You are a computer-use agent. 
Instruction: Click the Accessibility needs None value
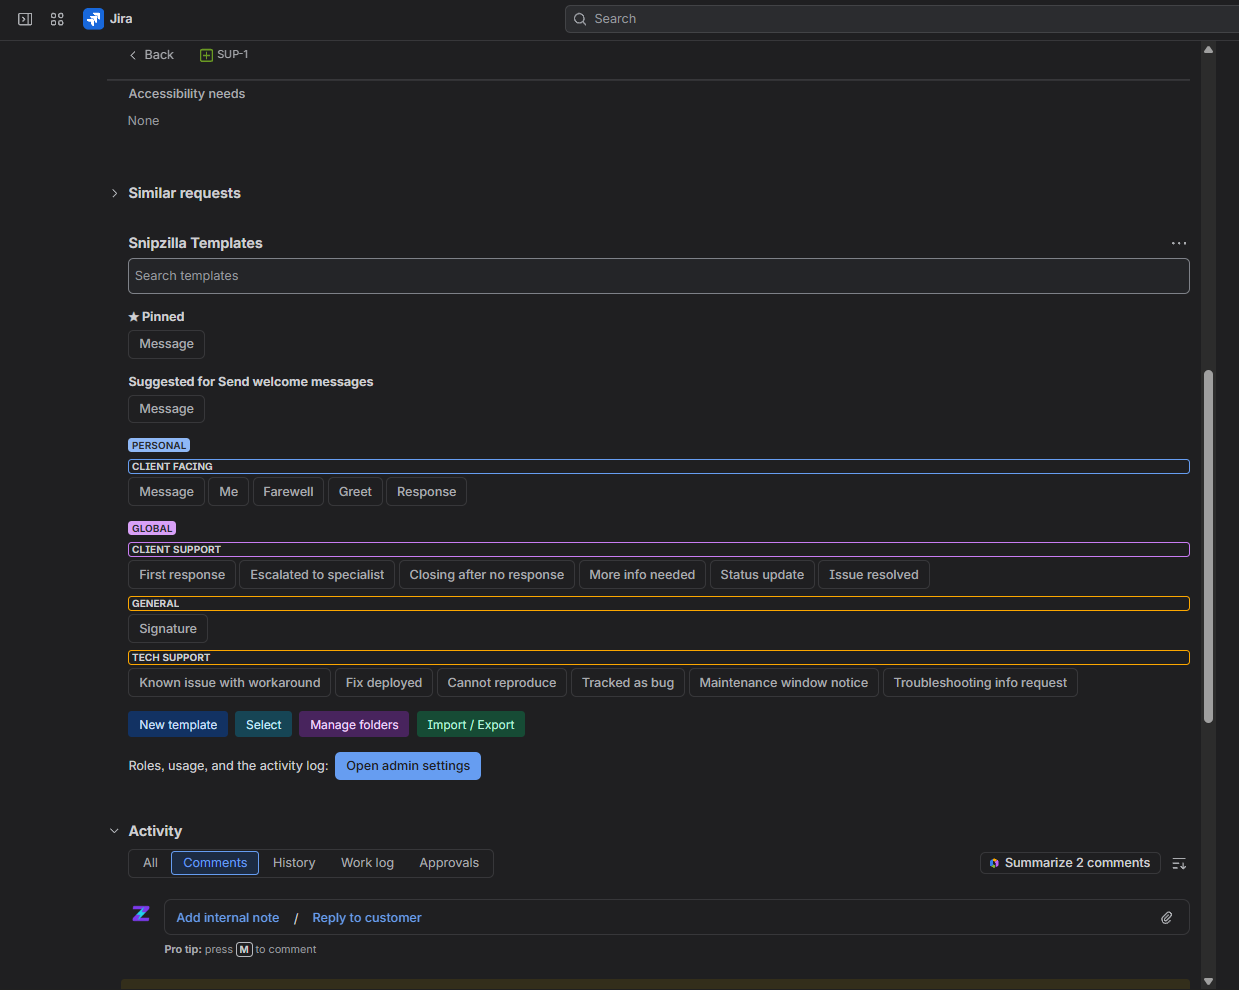click(x=143, y=121)
